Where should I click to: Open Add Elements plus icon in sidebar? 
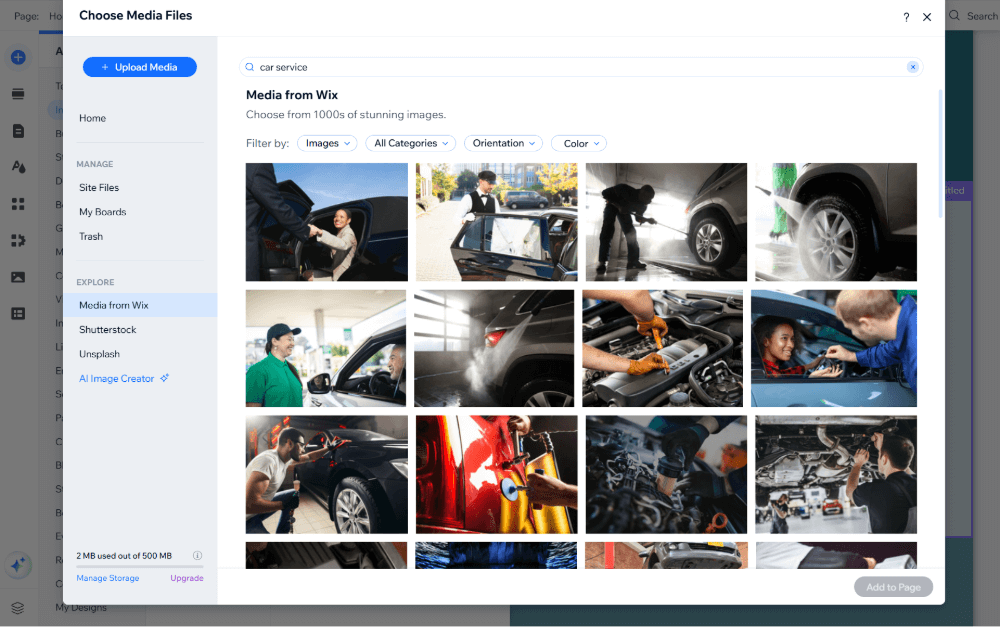(18, 57)
